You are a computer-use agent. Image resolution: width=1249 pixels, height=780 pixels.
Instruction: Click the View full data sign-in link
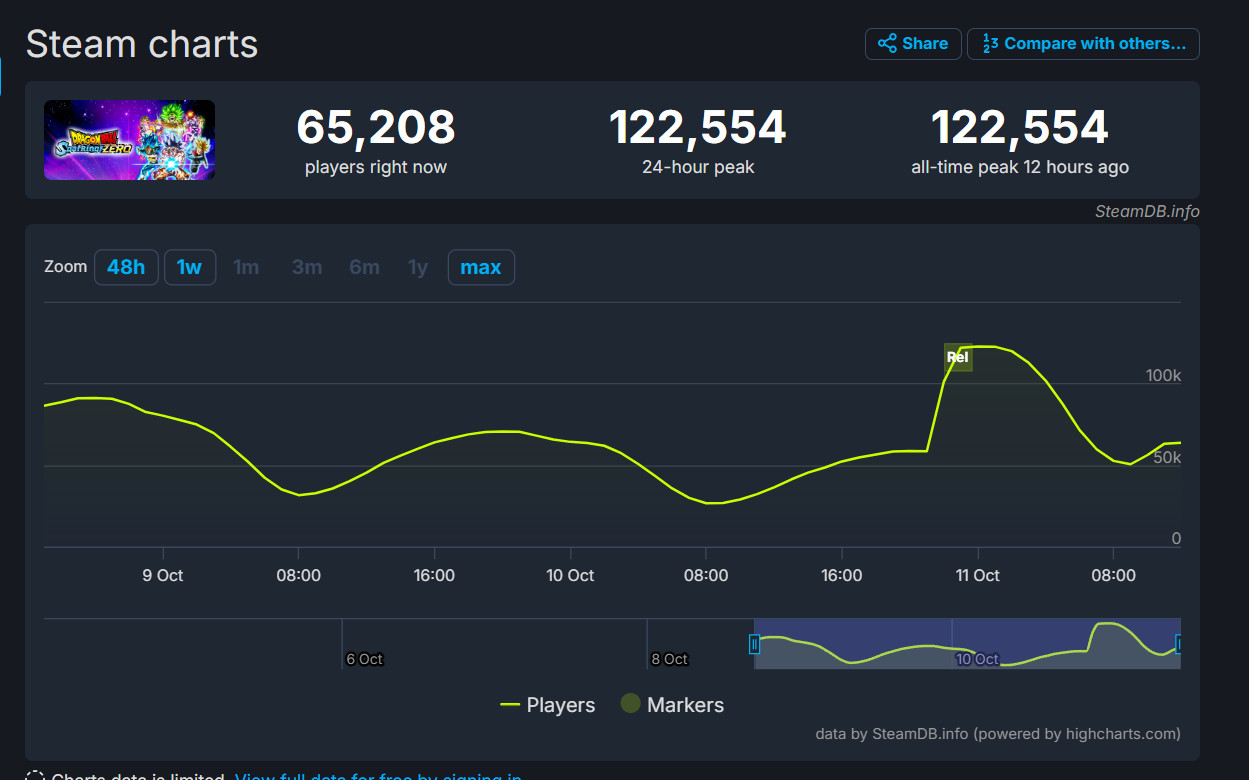point(378,777)
